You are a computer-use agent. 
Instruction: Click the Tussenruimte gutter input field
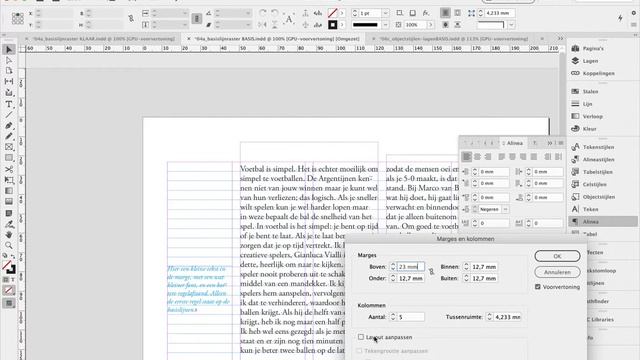pyautogui.click(x=507, y=317)
